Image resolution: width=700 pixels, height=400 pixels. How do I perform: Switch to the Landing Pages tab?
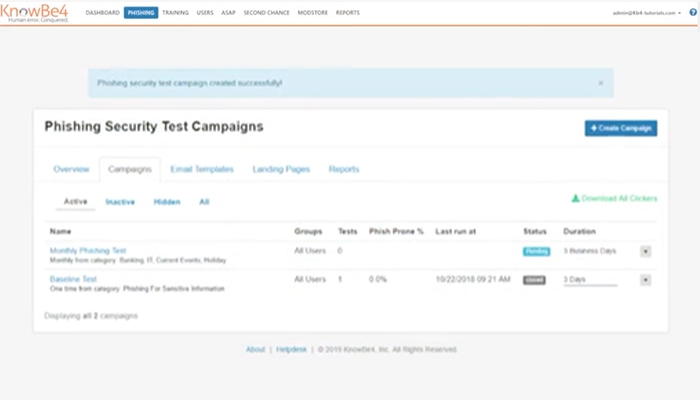tap(280, 169)
